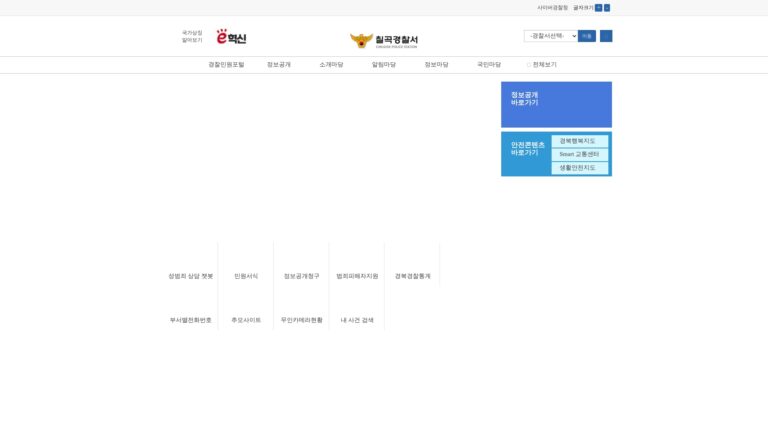Decrease font size with the minus button
Image resolution: width=768 pixels, height=432 pixels.
(607, 8)
